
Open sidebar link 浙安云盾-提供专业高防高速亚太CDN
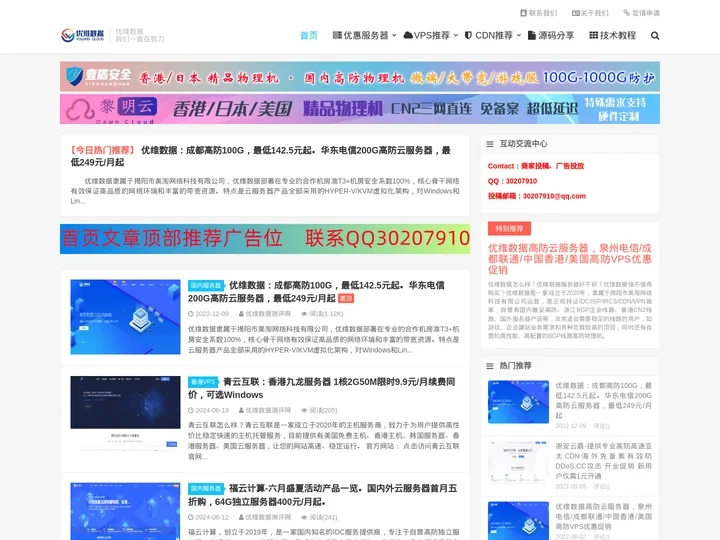603,461
